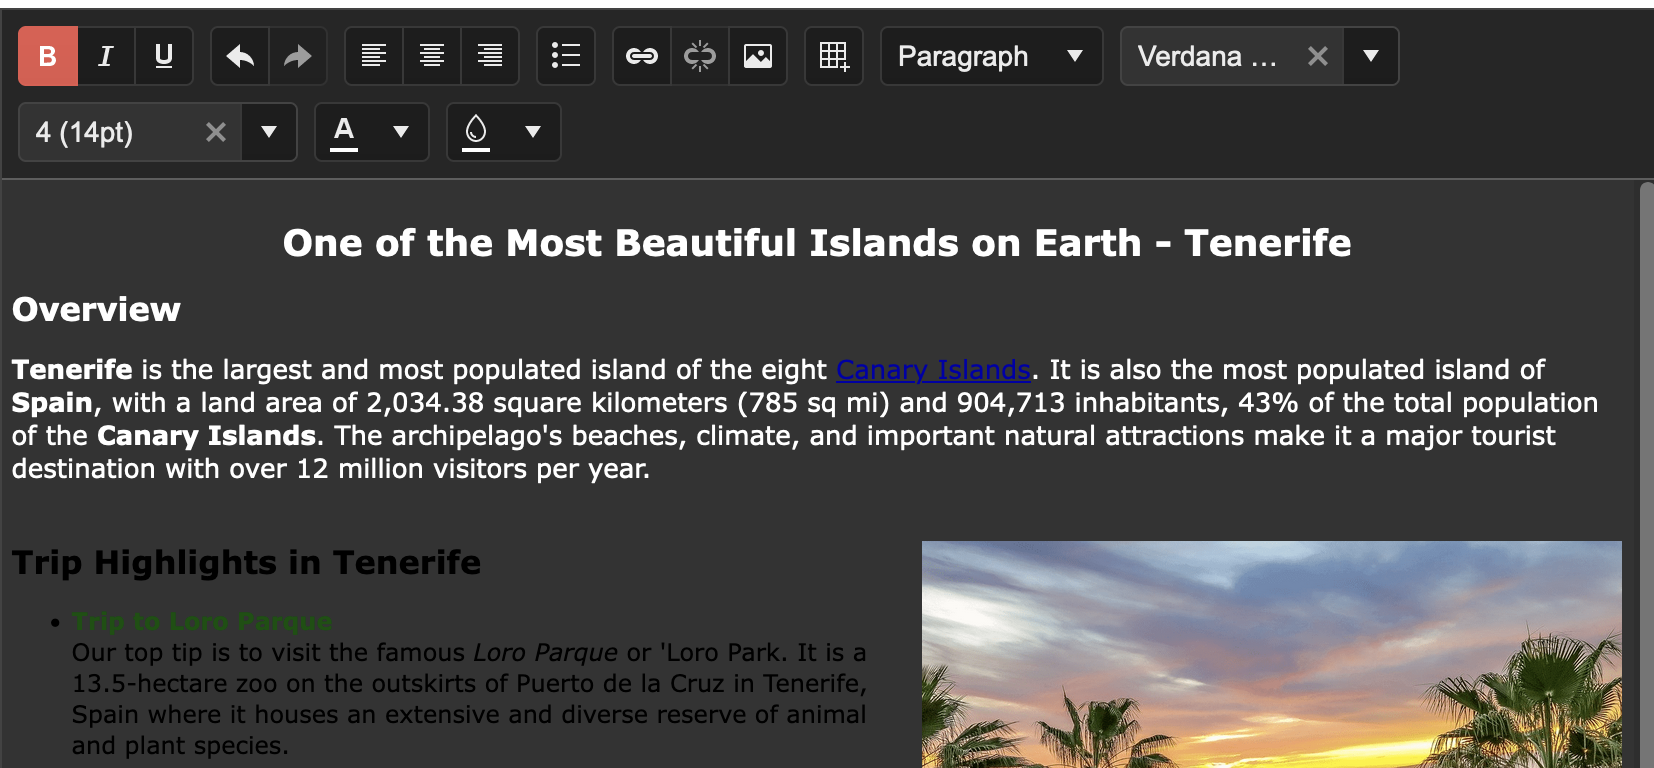The height and width of the screenshot is (768, 1654).
Task: Align text to the left
Action: click(374, 56)
